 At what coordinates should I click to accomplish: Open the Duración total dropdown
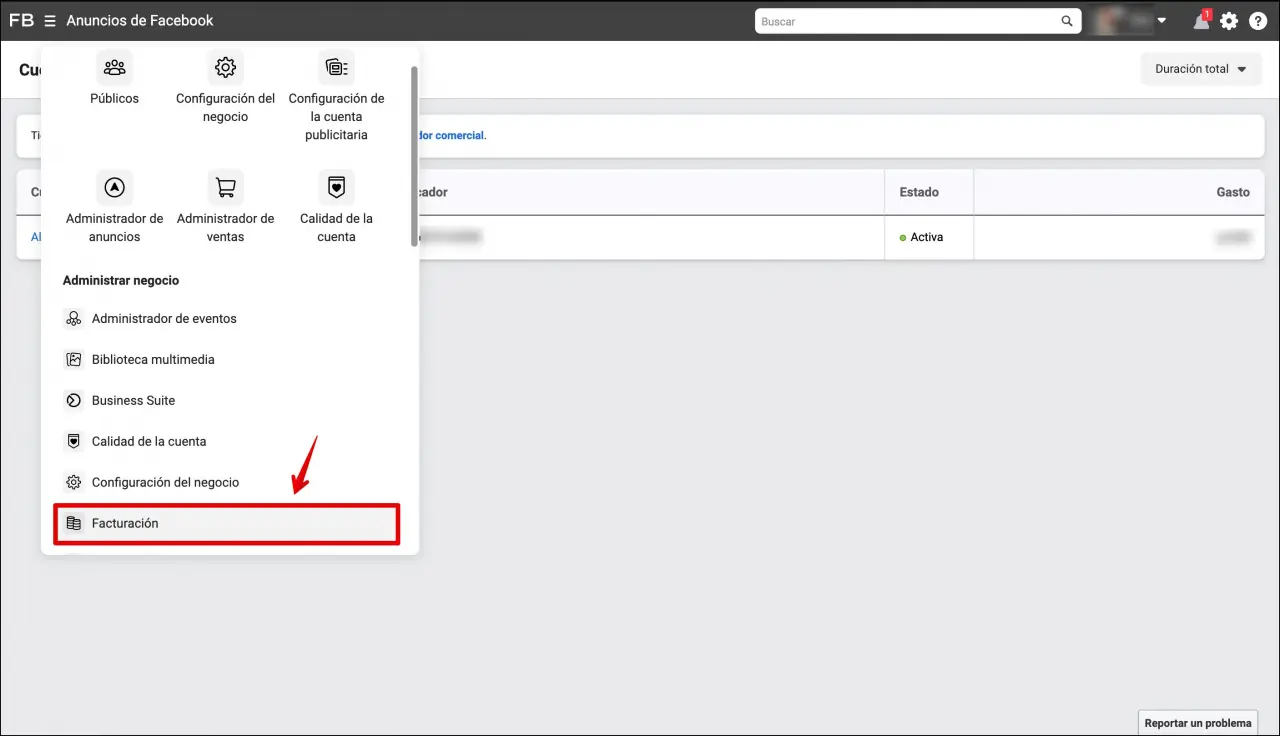click(1201, 69)
